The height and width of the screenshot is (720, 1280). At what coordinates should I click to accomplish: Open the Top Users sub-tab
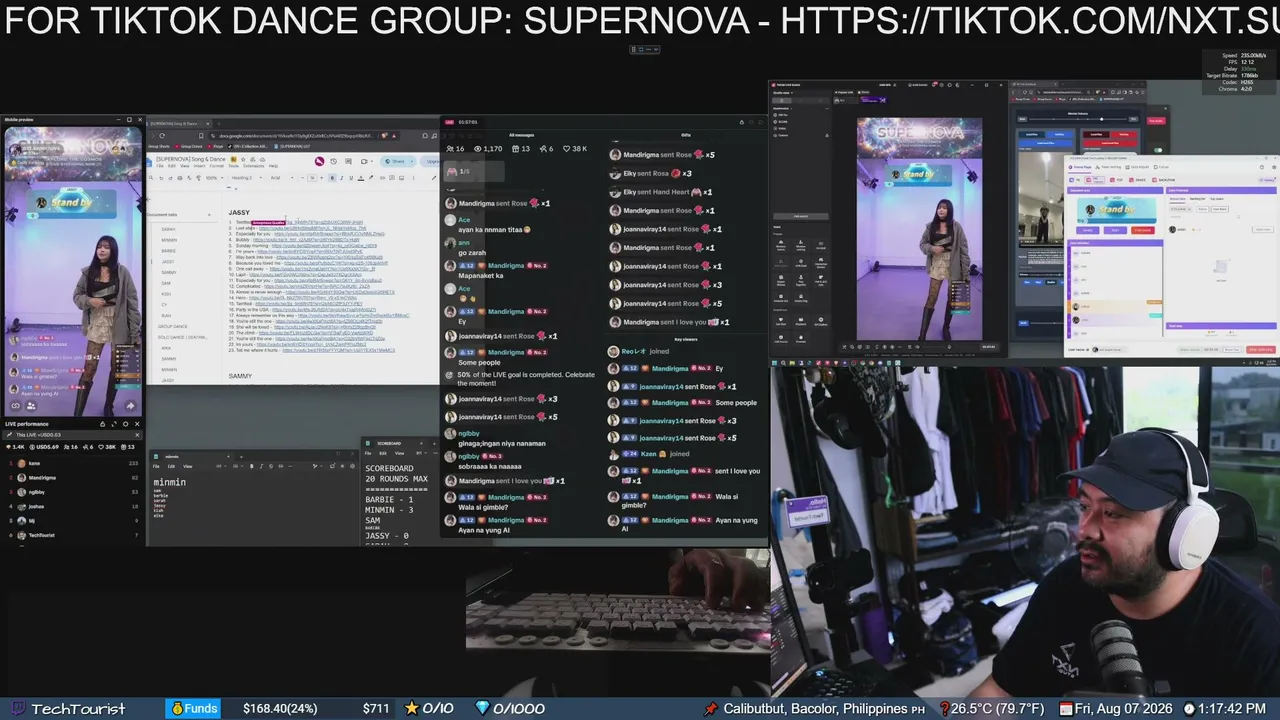pos(1218,199)
